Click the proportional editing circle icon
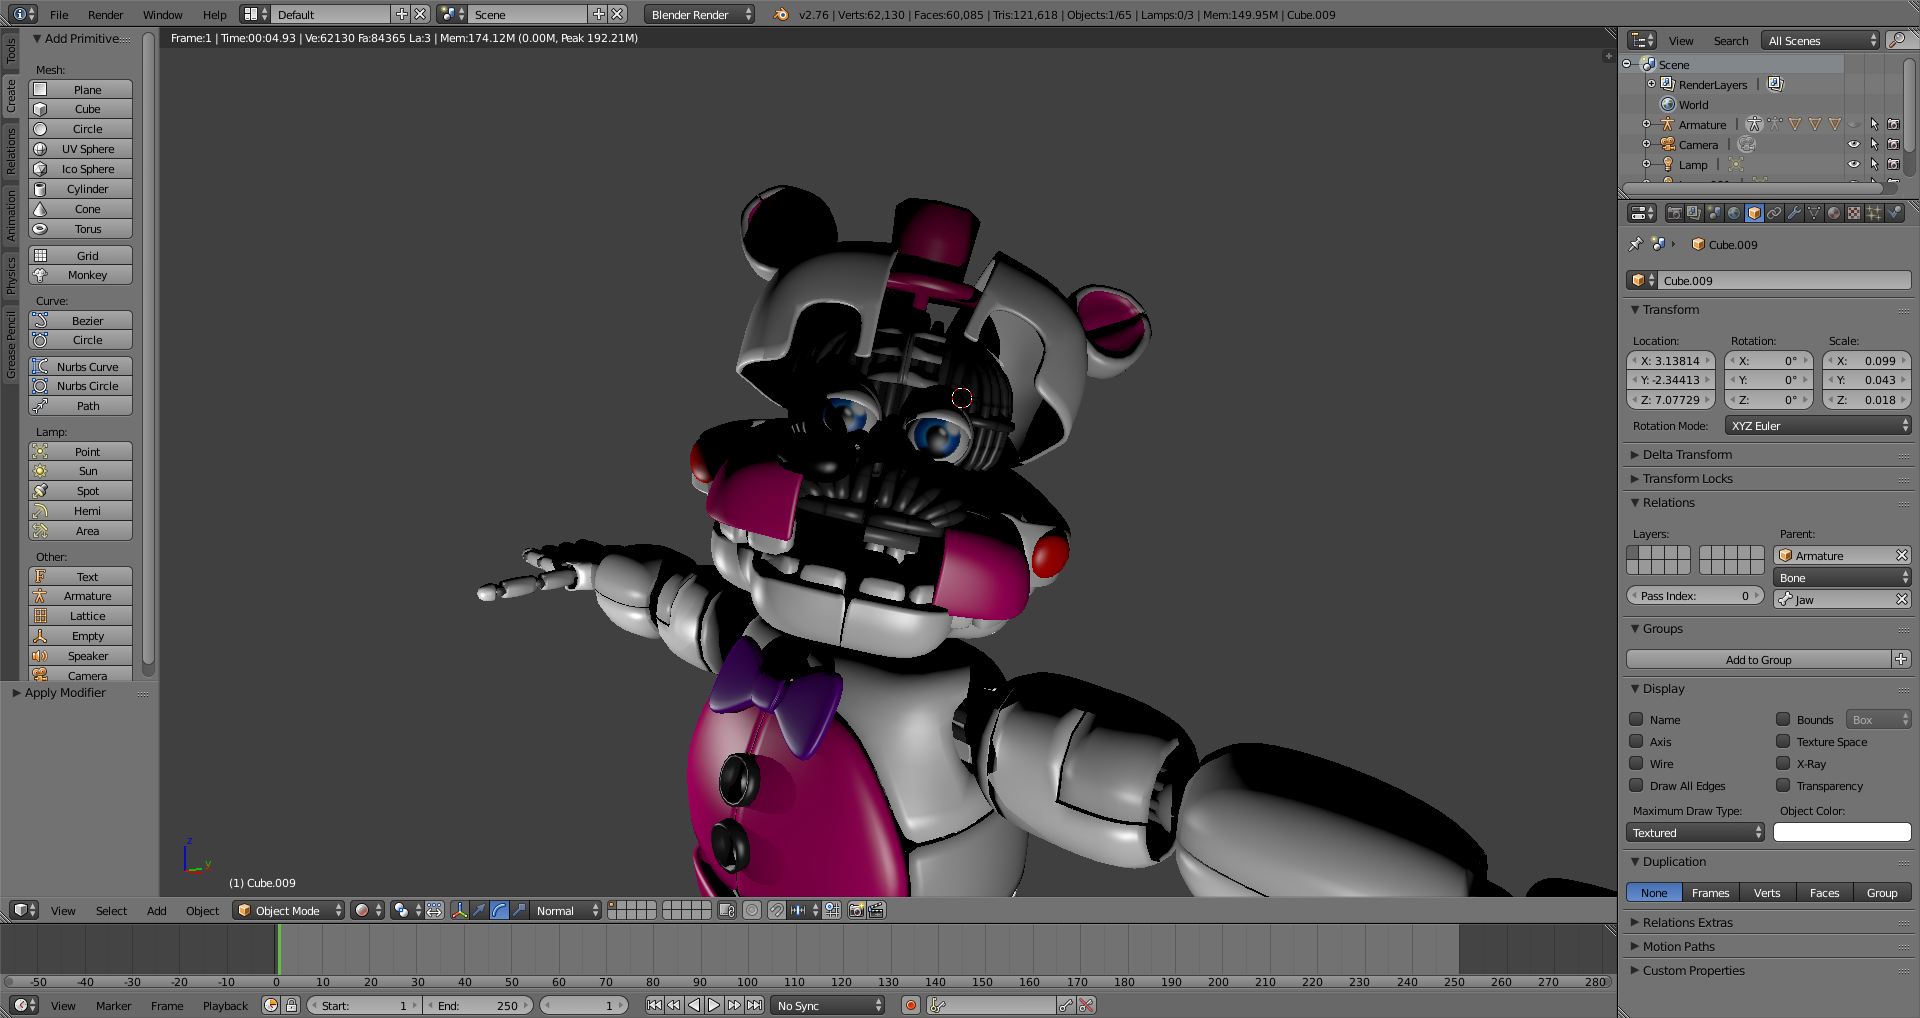Viewport: 1920px width, 1018px height. coord(752,910)
